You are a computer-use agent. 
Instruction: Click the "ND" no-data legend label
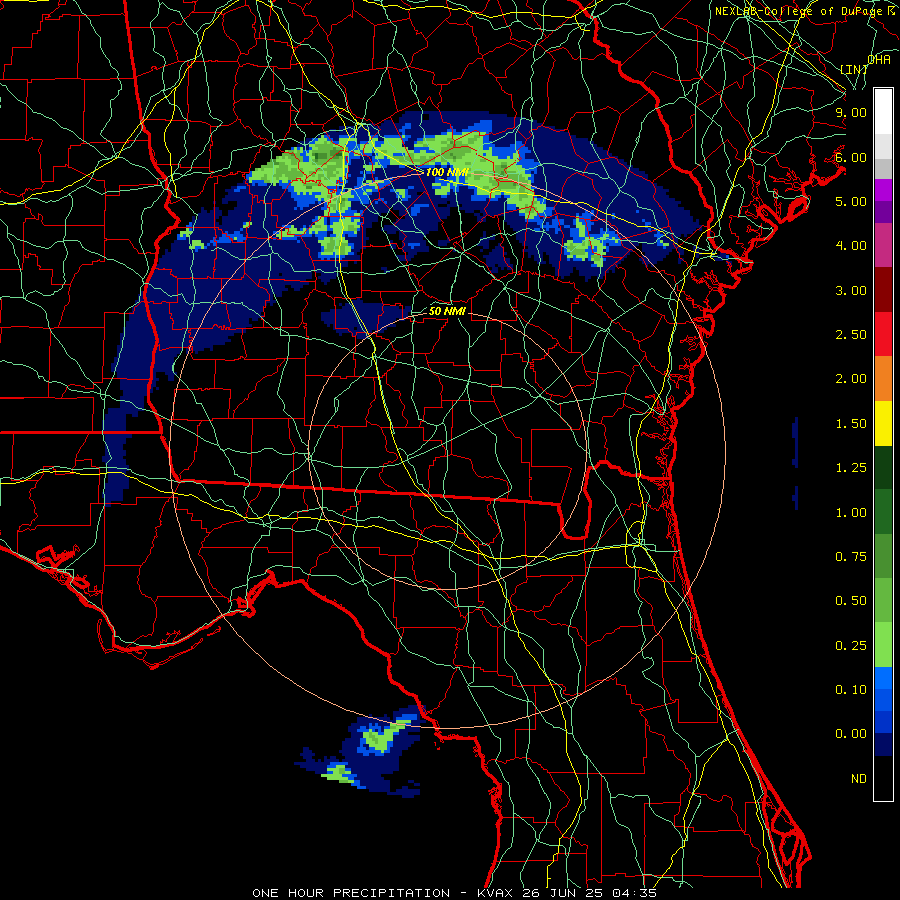coord(859,779)
